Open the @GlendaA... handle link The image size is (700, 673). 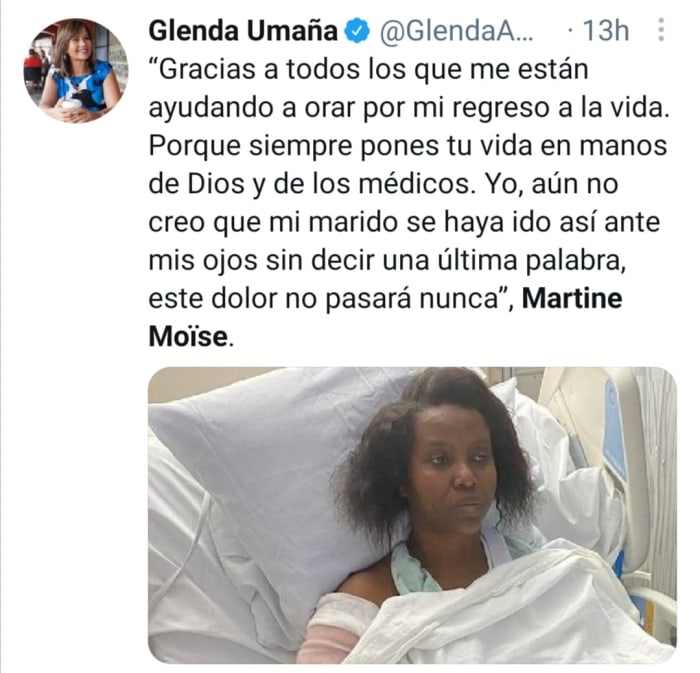[x=456, y=31]
